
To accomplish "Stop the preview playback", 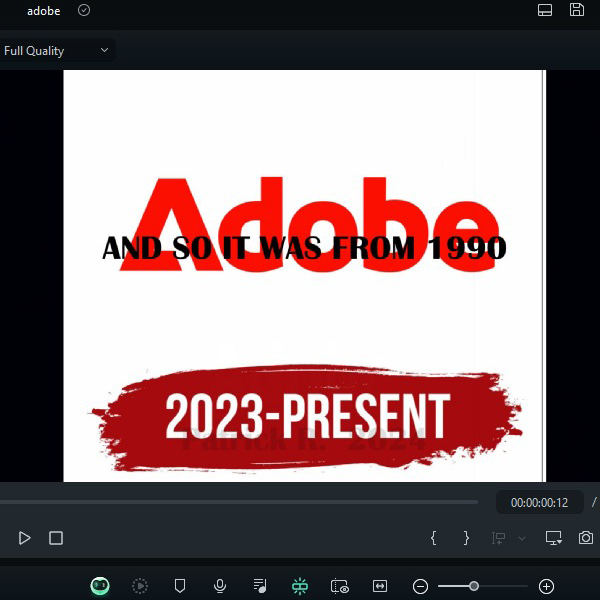I will (56, 538).
